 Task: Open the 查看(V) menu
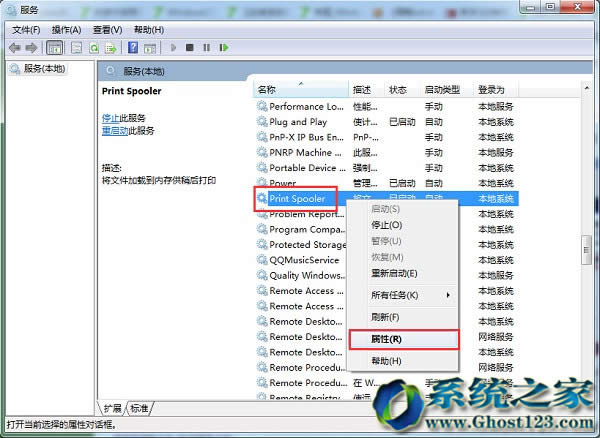point(108,30)
